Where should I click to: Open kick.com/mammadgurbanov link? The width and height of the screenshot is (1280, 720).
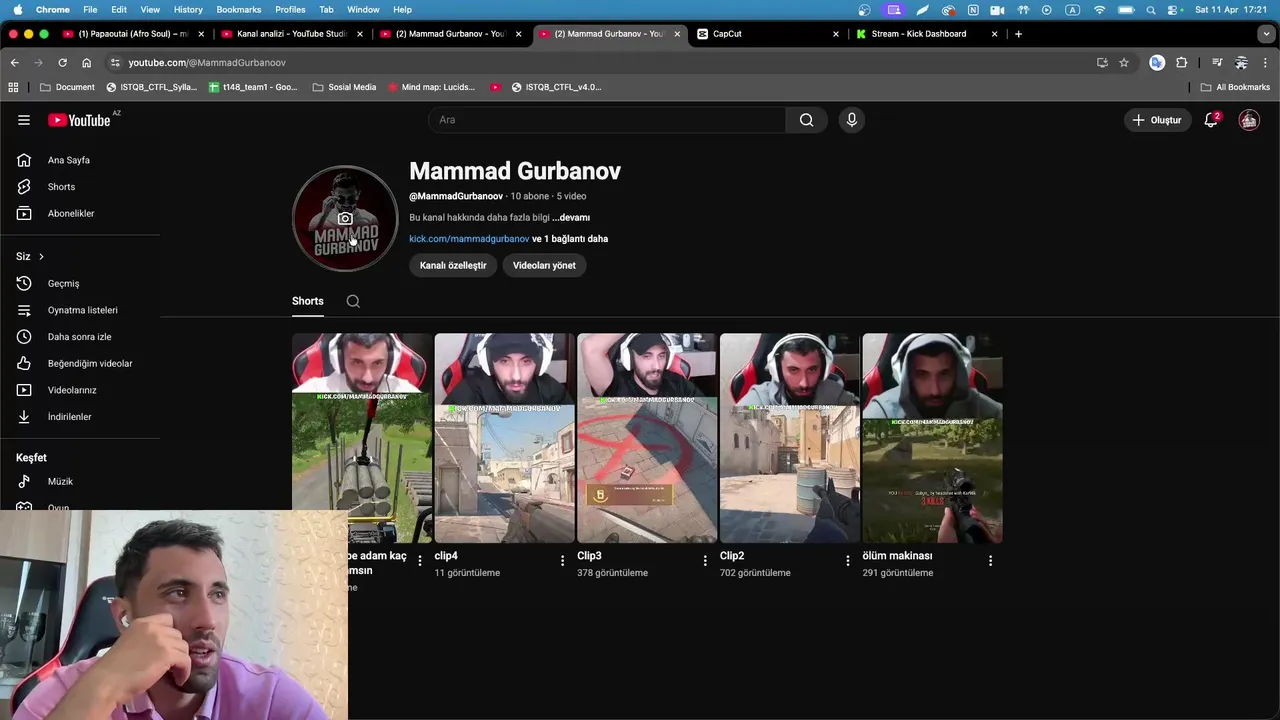click(x=469, y=239)
